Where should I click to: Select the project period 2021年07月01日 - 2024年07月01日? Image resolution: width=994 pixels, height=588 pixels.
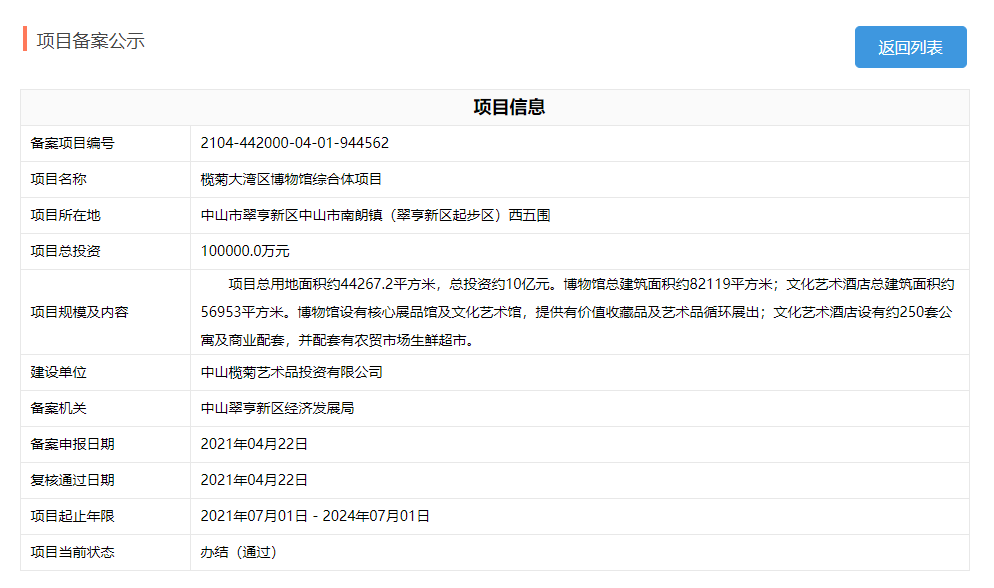click(315, 516)
